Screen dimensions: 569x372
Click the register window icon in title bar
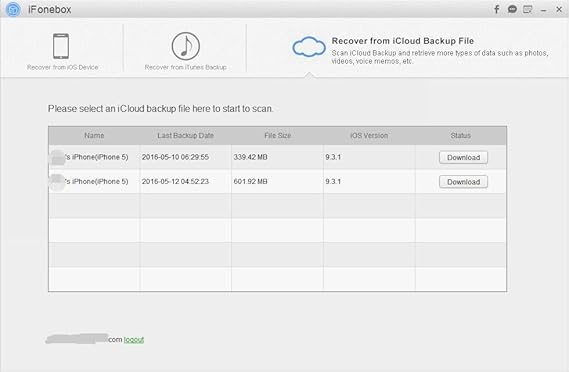point(528,9)
